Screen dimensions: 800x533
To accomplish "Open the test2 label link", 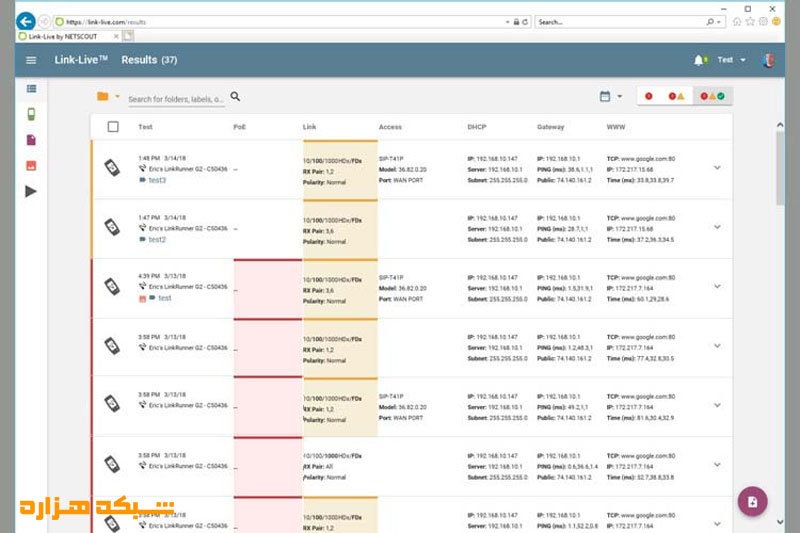I will 157,239.
